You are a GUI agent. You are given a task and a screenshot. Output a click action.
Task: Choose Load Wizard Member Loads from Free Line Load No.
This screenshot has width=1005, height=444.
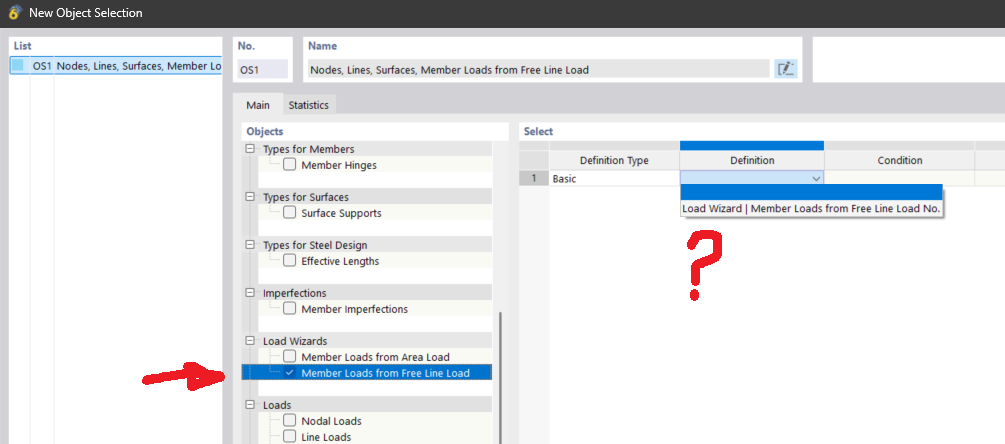811,208
